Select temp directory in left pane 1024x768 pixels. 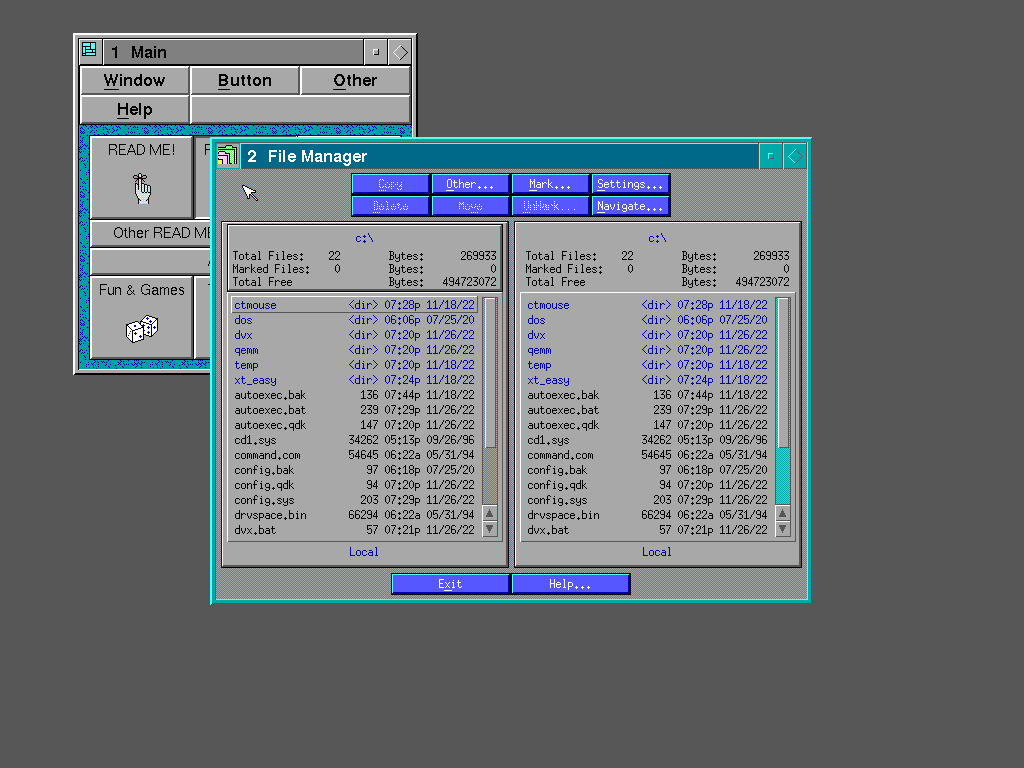(x=355, y=365)
